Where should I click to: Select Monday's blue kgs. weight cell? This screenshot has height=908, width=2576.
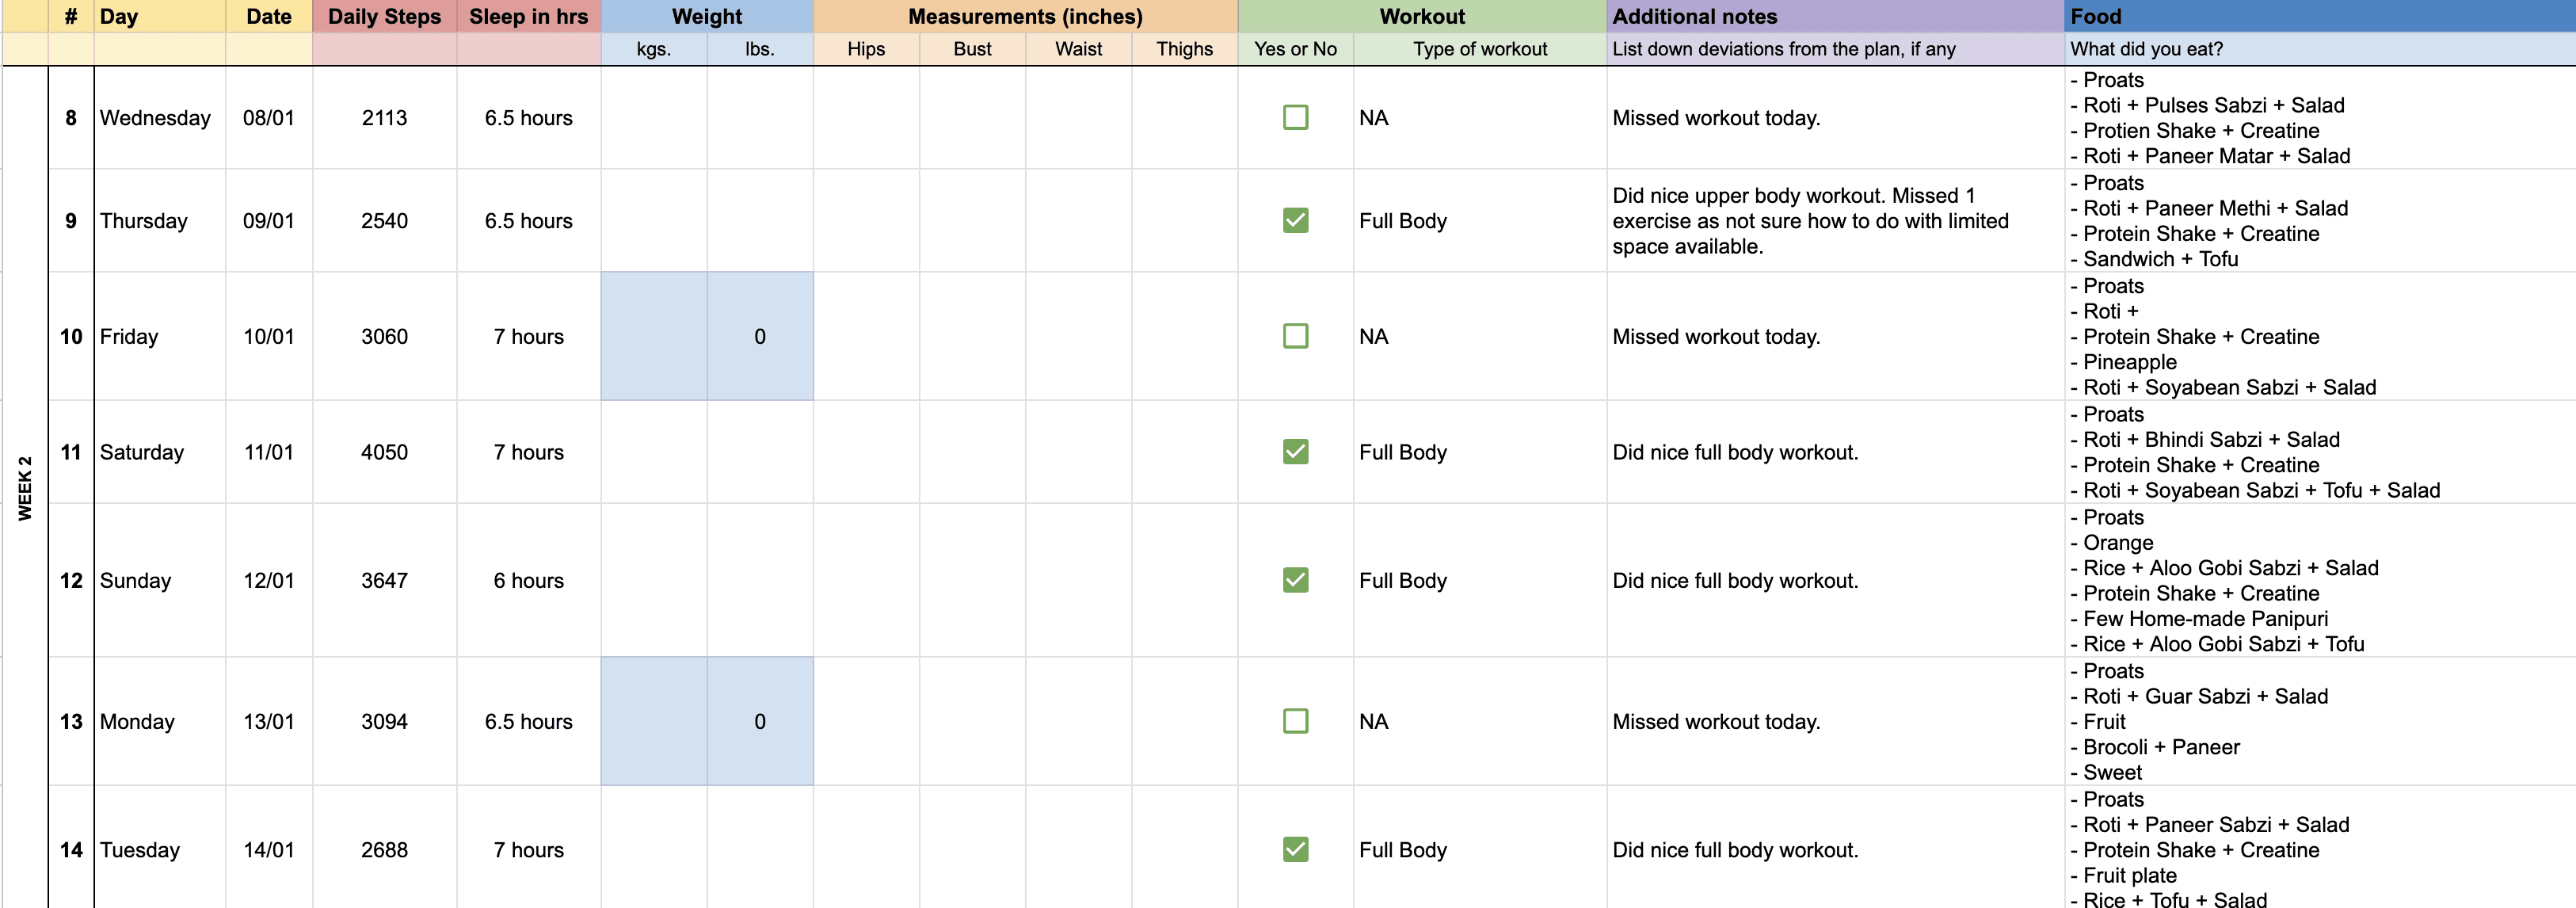point(653,721)
